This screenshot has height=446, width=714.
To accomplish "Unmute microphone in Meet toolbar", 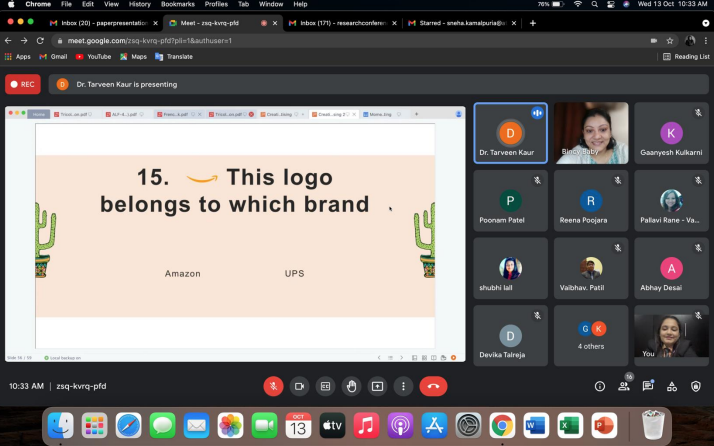I will (x=273, y=386).
